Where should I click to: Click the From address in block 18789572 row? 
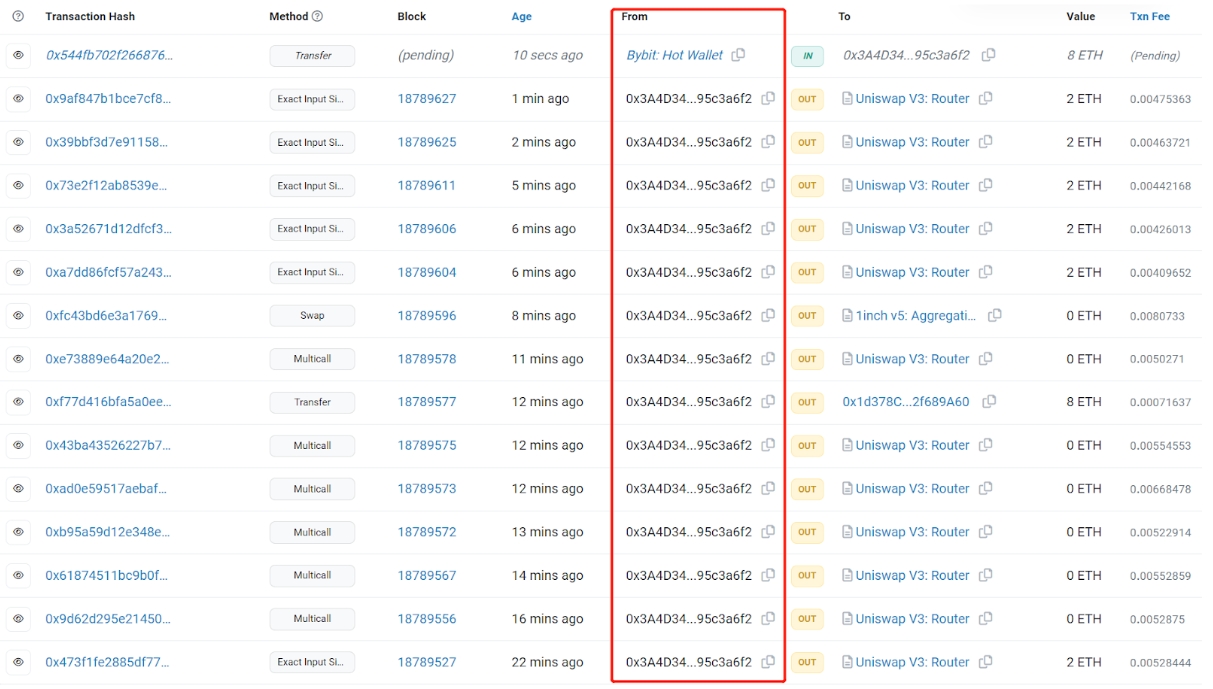(689, 532)
